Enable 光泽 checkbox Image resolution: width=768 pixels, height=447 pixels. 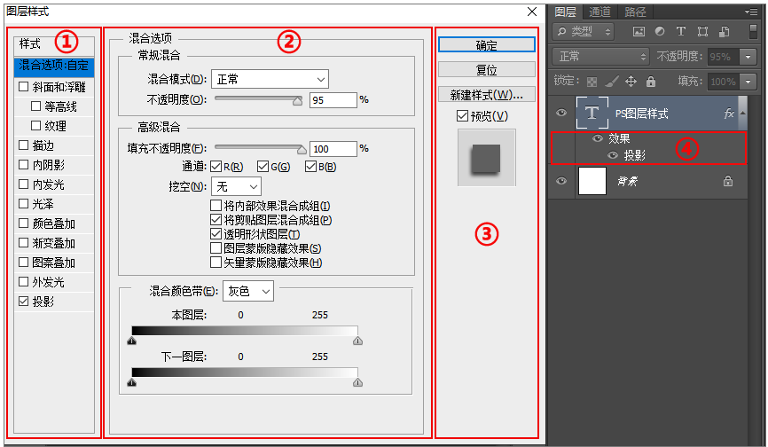24,204
